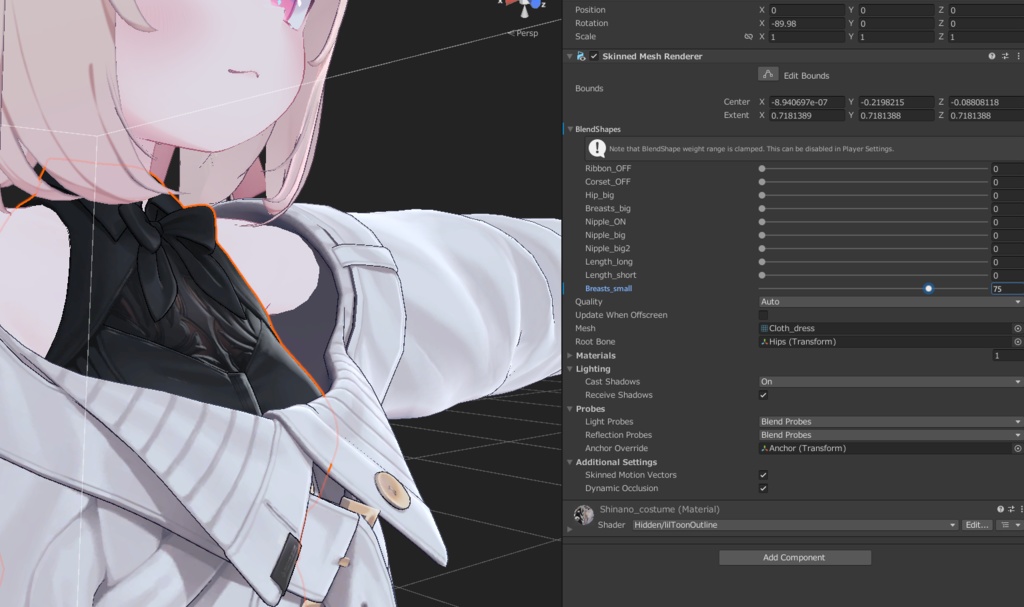This screenshot has height=607, width=1024.
Task: Open the Root Bone object picker icon
Action: tap(1017, 342)
